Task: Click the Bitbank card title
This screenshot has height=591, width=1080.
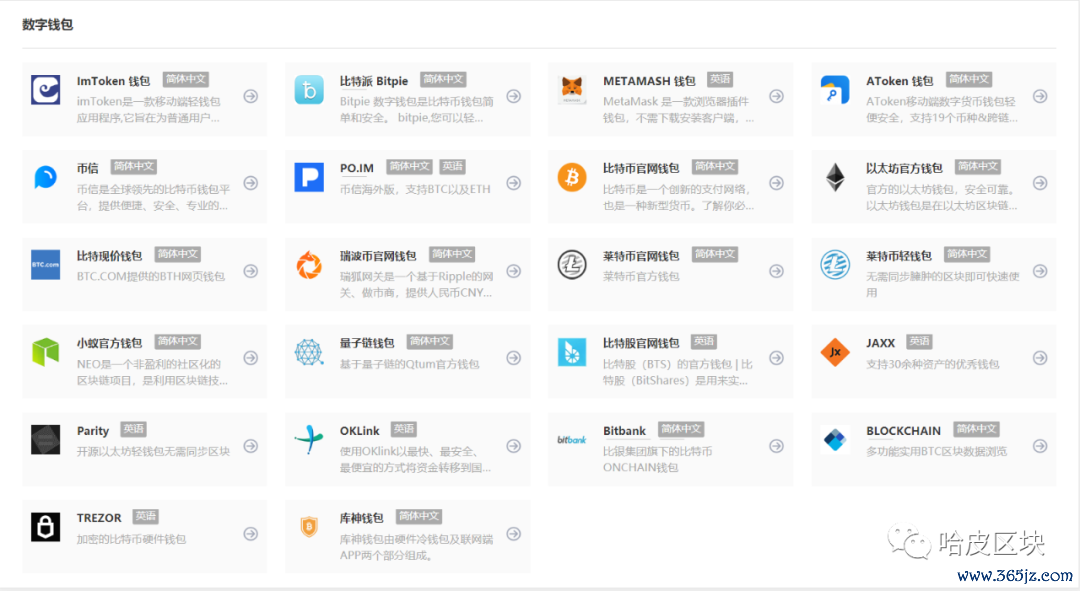Action: [625, 431]
